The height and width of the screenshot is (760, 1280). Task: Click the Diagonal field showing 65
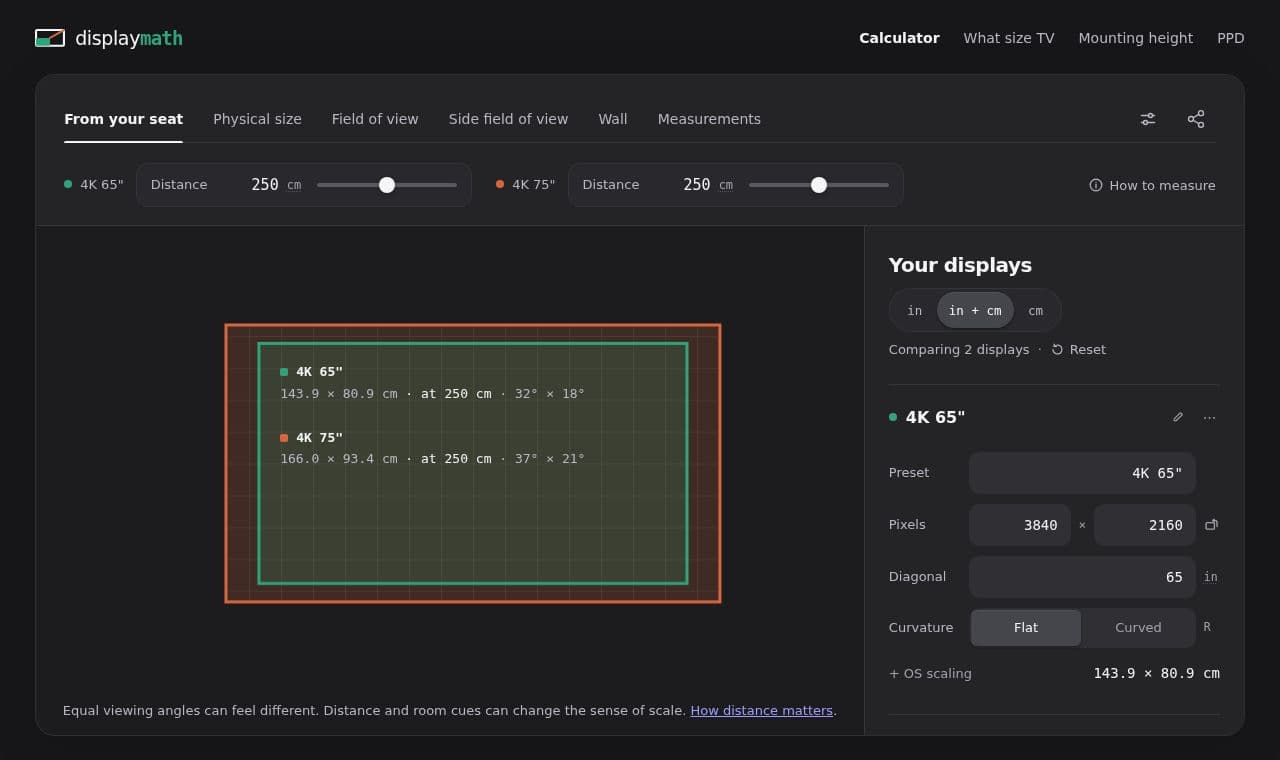pos(1082,577)
